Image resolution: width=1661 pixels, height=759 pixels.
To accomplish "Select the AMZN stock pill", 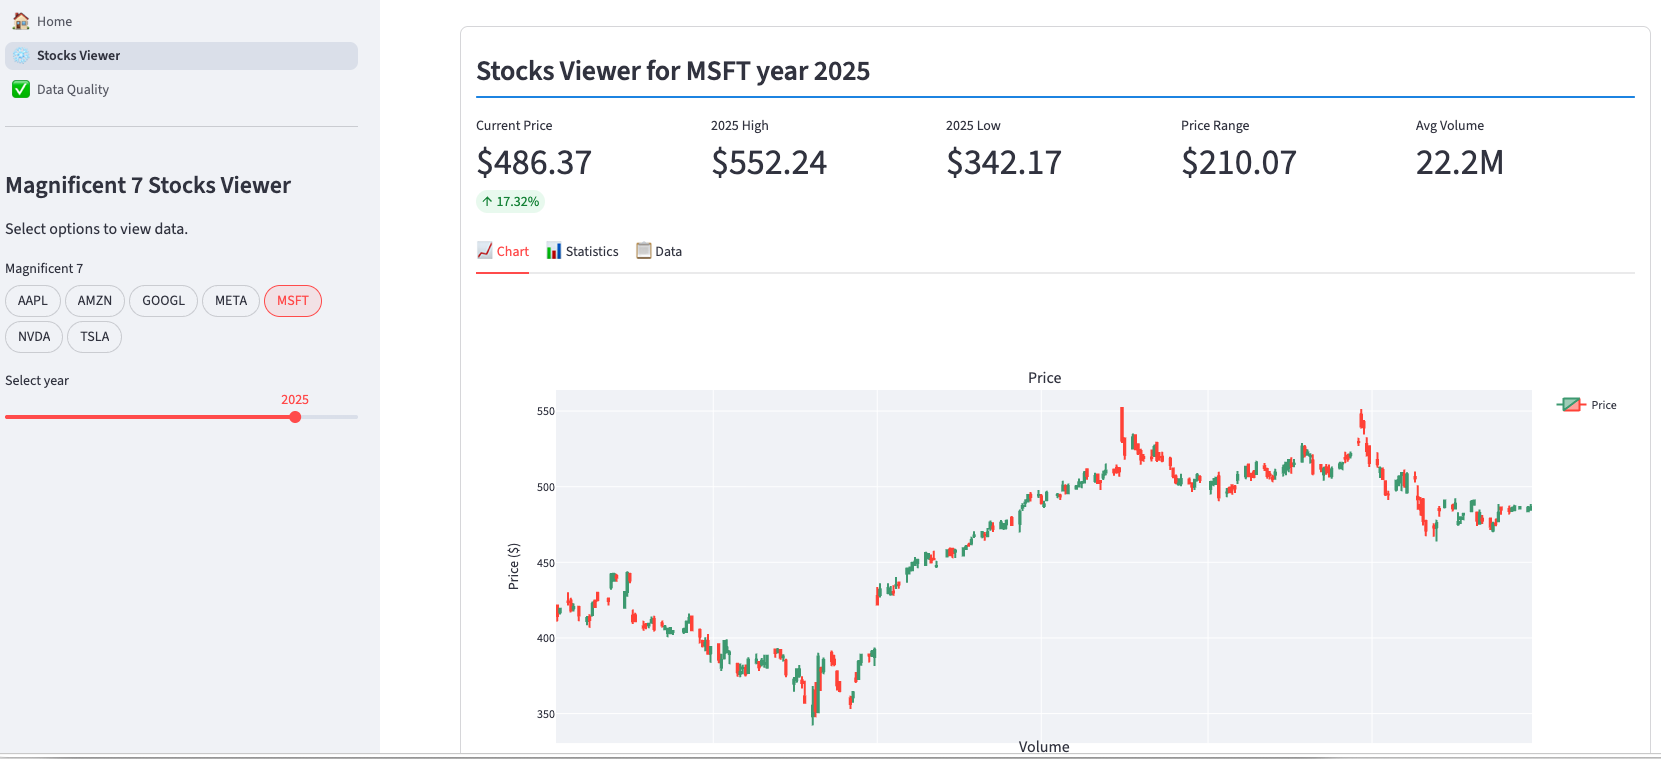I will coord(95,301).
